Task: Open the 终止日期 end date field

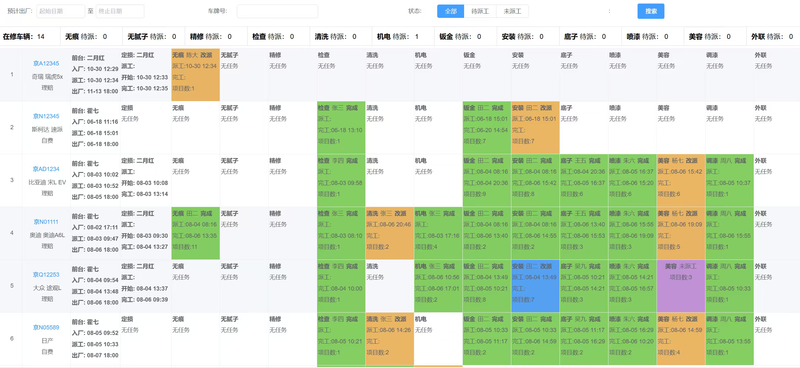Action: click(120, 11)
